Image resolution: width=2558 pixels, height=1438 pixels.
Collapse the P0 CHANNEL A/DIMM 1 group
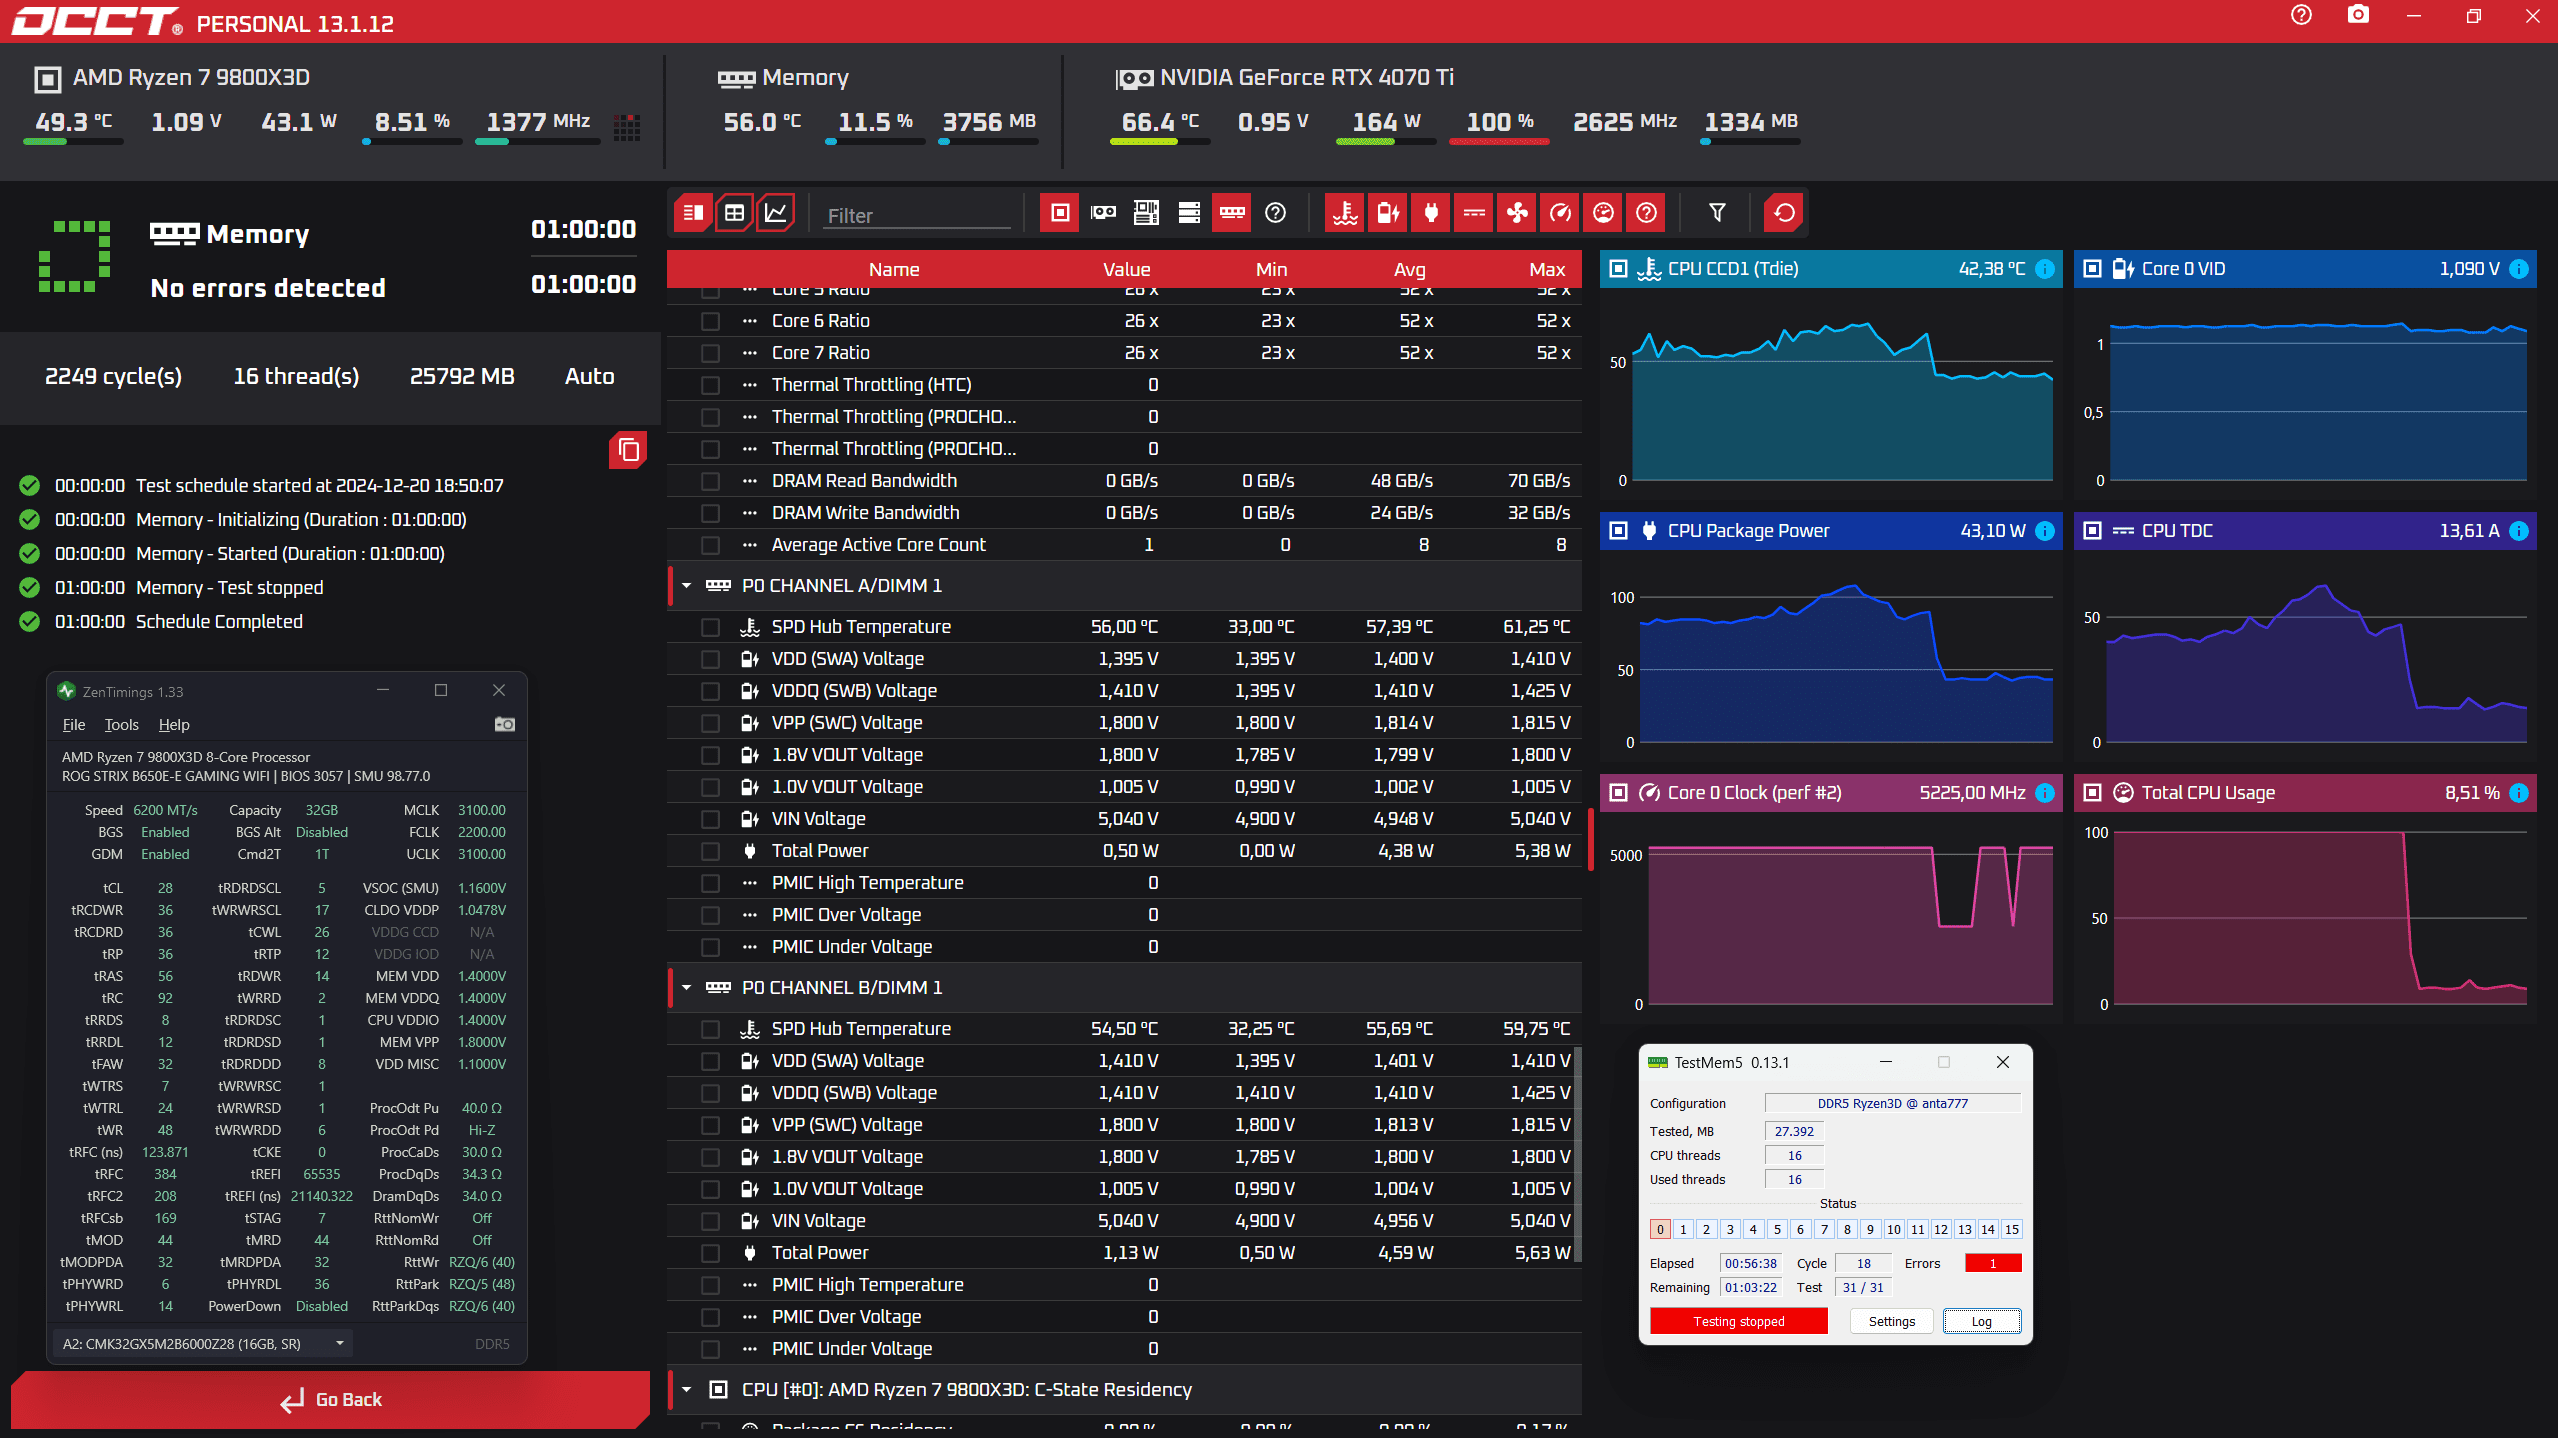686,586
